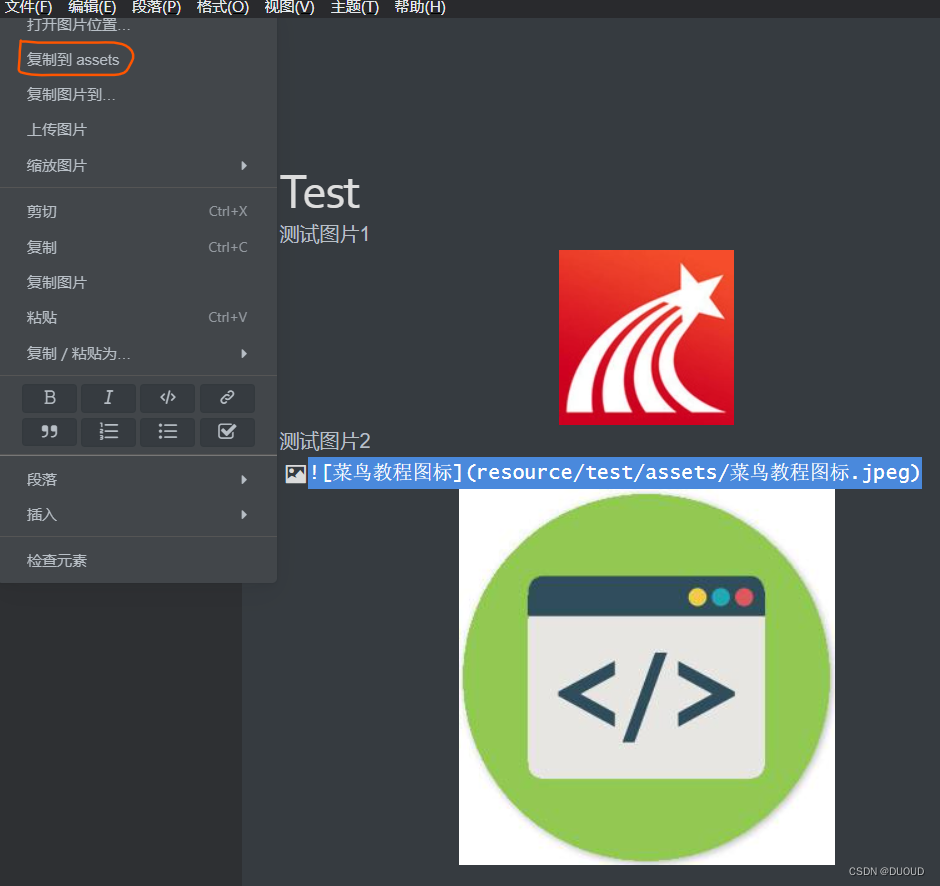Image resolution: width=940 pixels, height=886 pixels.
Task: Expand the 段落 submenu arrow
Action: point(244,480)
